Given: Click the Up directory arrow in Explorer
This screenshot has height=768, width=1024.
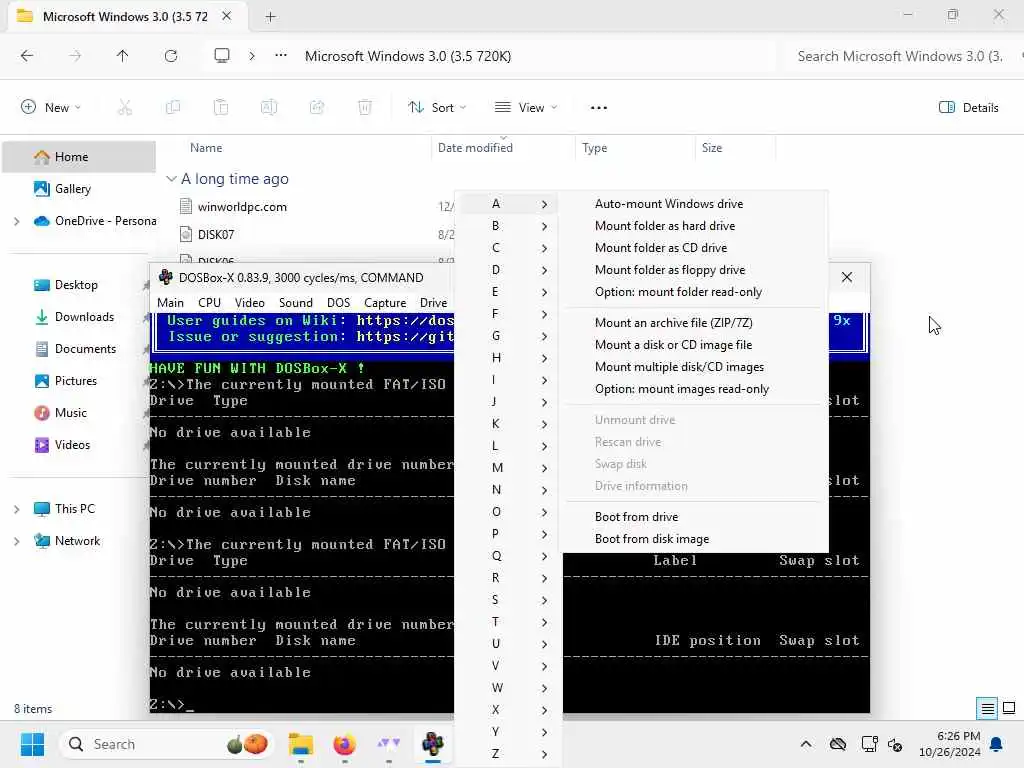Looking at the screenshot, I should [122, 56].
